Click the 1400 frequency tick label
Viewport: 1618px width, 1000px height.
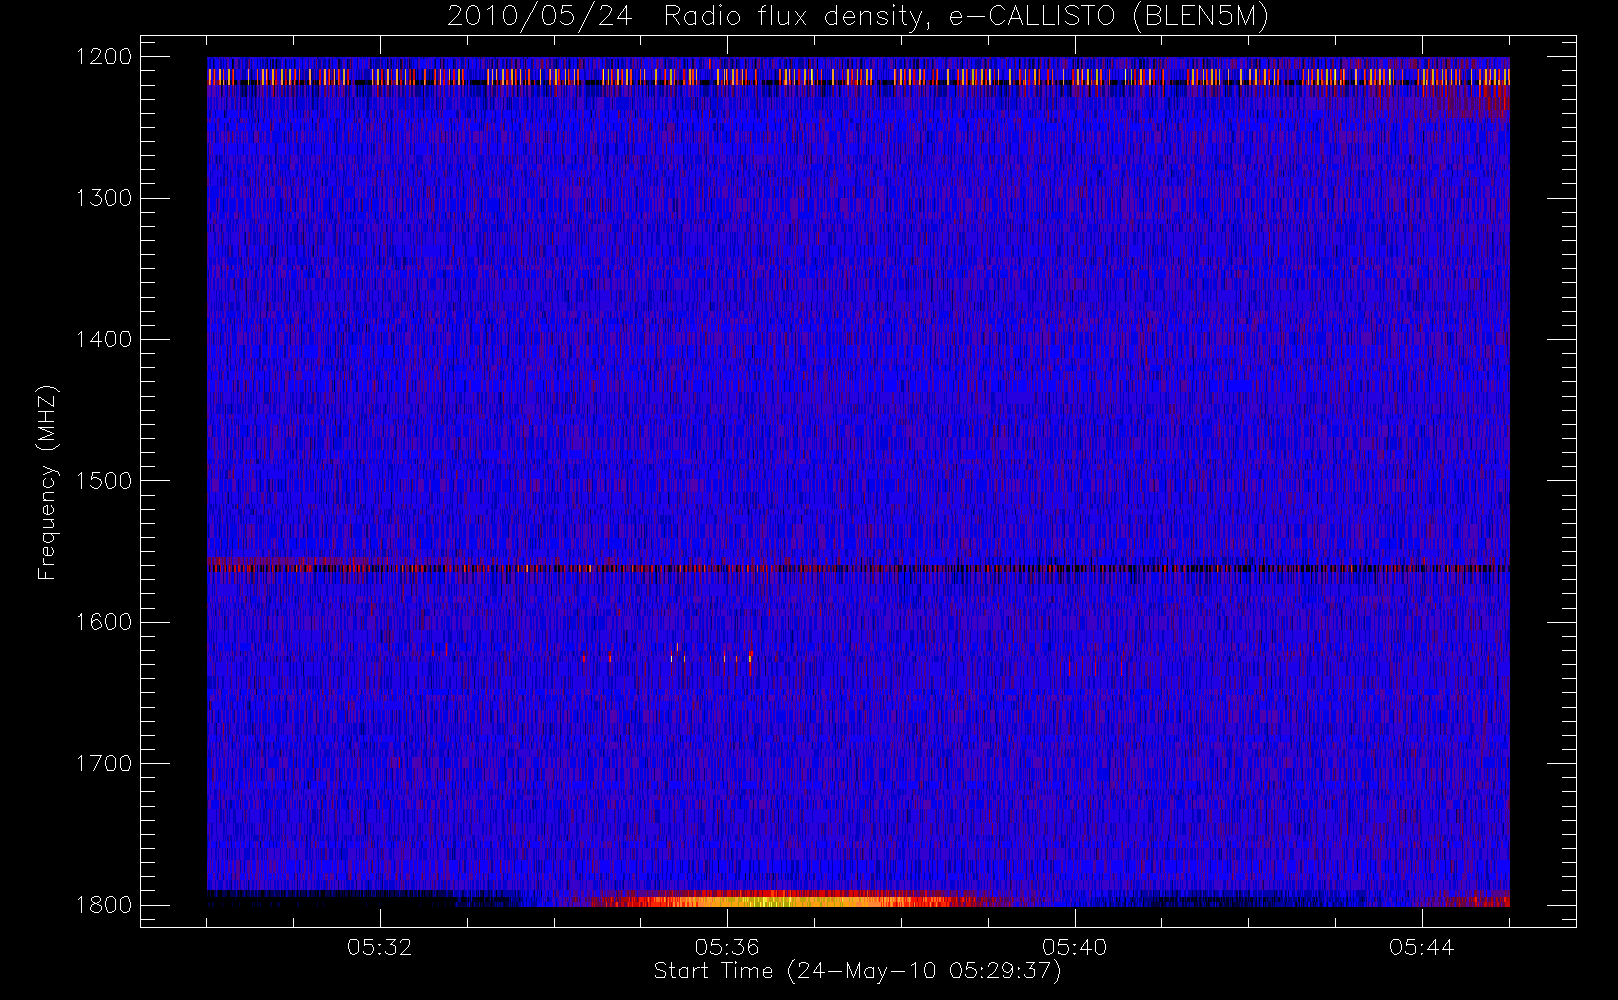point(104,339)
